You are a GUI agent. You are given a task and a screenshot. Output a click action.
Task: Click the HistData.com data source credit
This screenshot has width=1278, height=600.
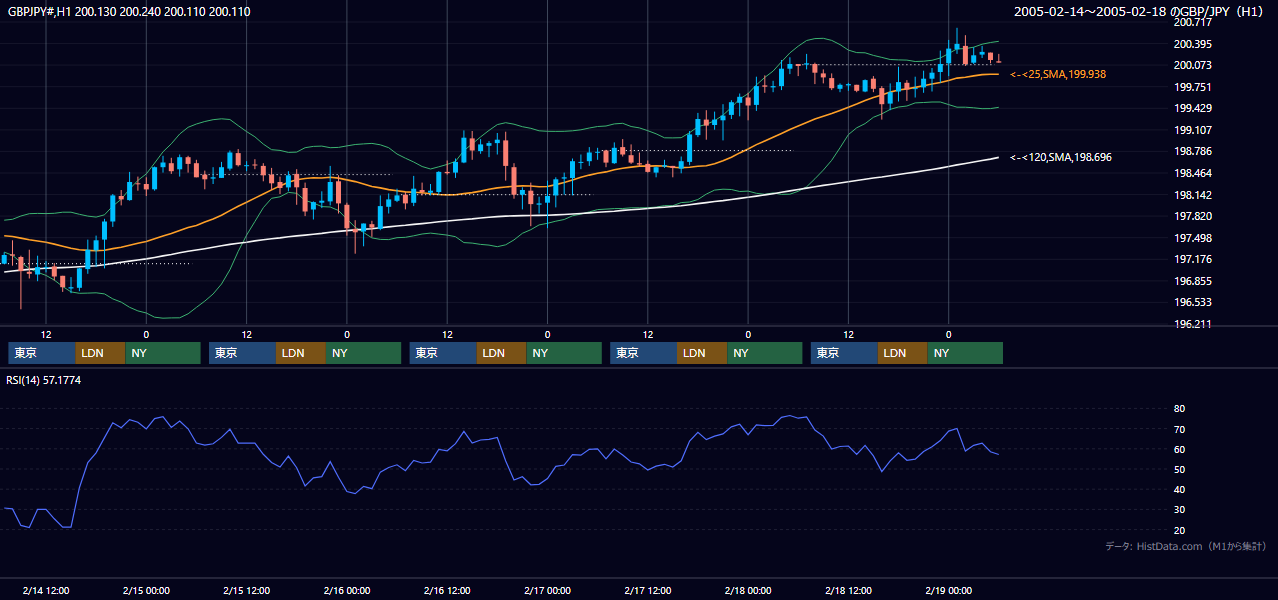click(x=1185, y=546)
